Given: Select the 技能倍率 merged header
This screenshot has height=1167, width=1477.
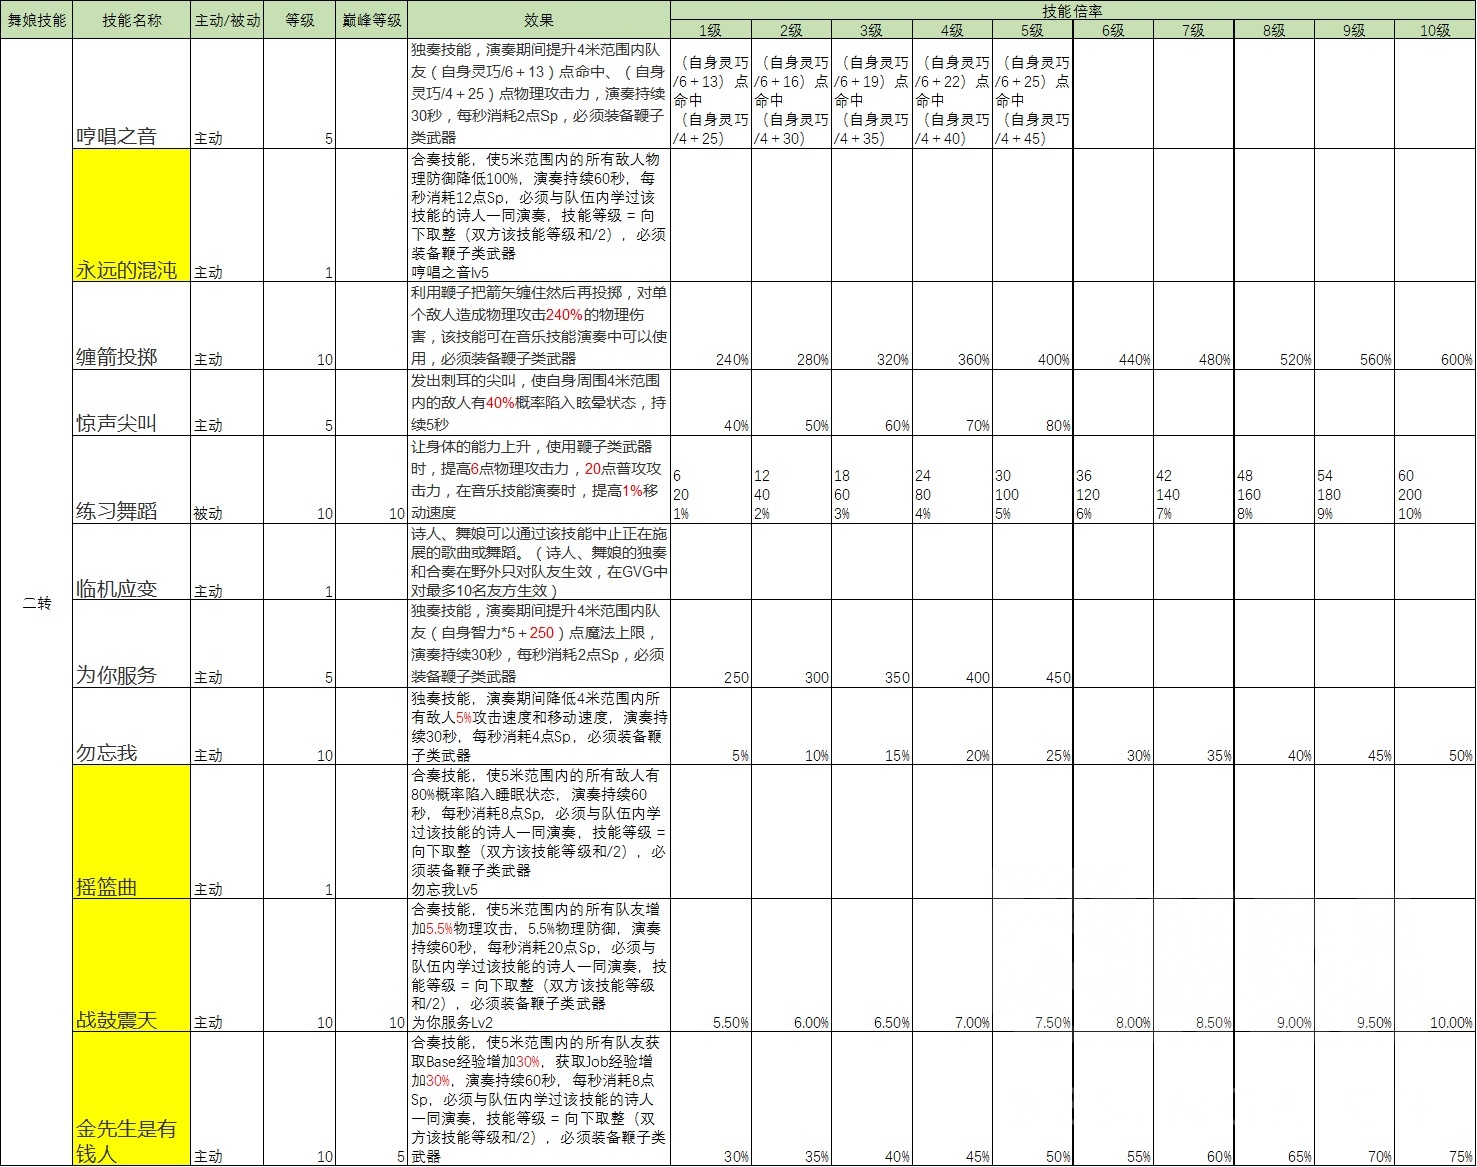Looking at the screenshot, I should pyautogui.click(x=1073, y=11).
